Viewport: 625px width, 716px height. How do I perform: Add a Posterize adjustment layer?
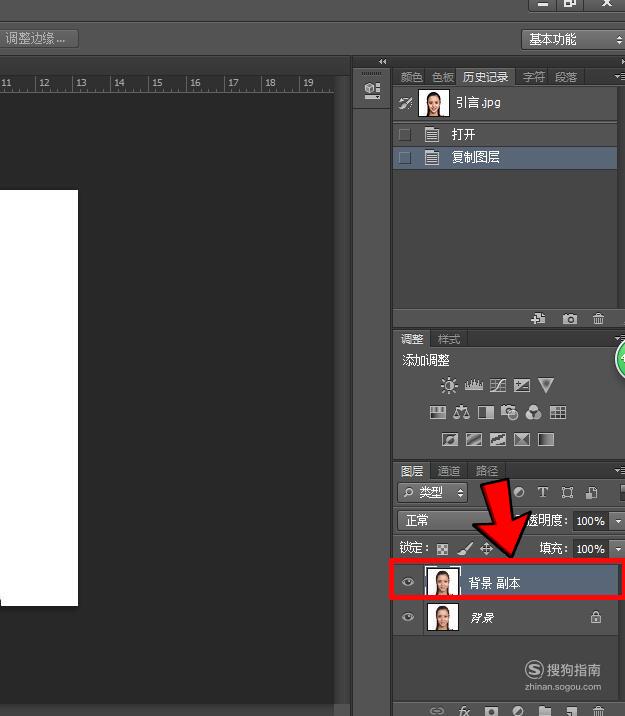(x=473, y=440)
